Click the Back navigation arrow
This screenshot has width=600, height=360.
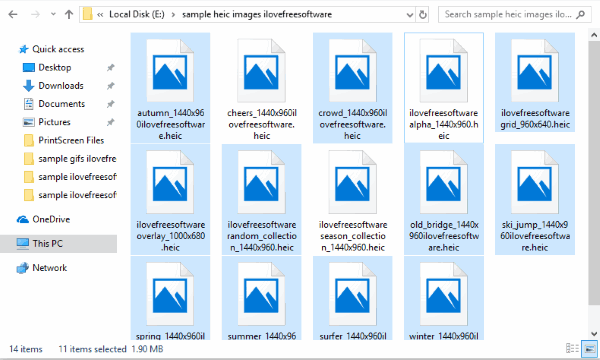[13, 15]
